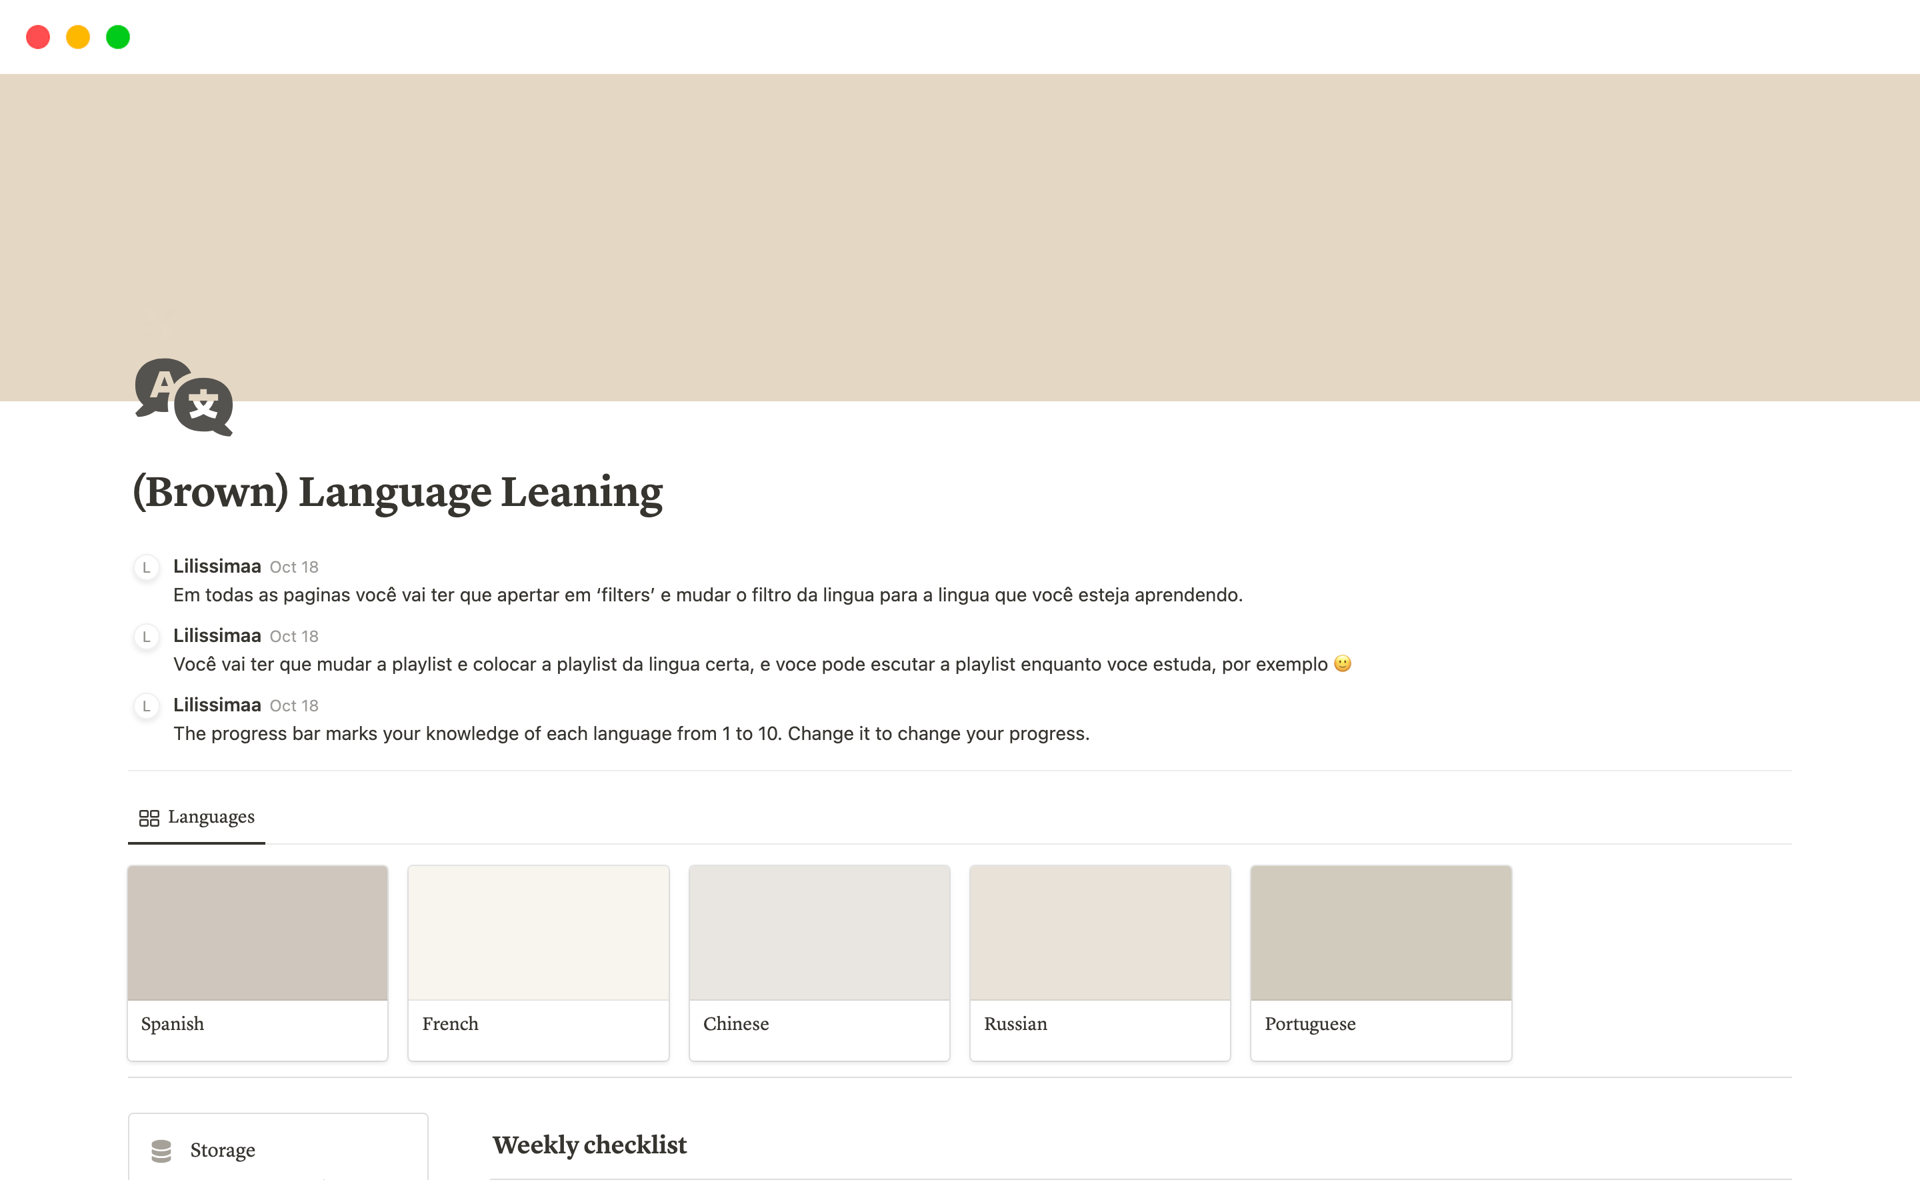Click the smiley emoji in comment
This screenshot has width=1920, height=1200.
coord(1343,664)
